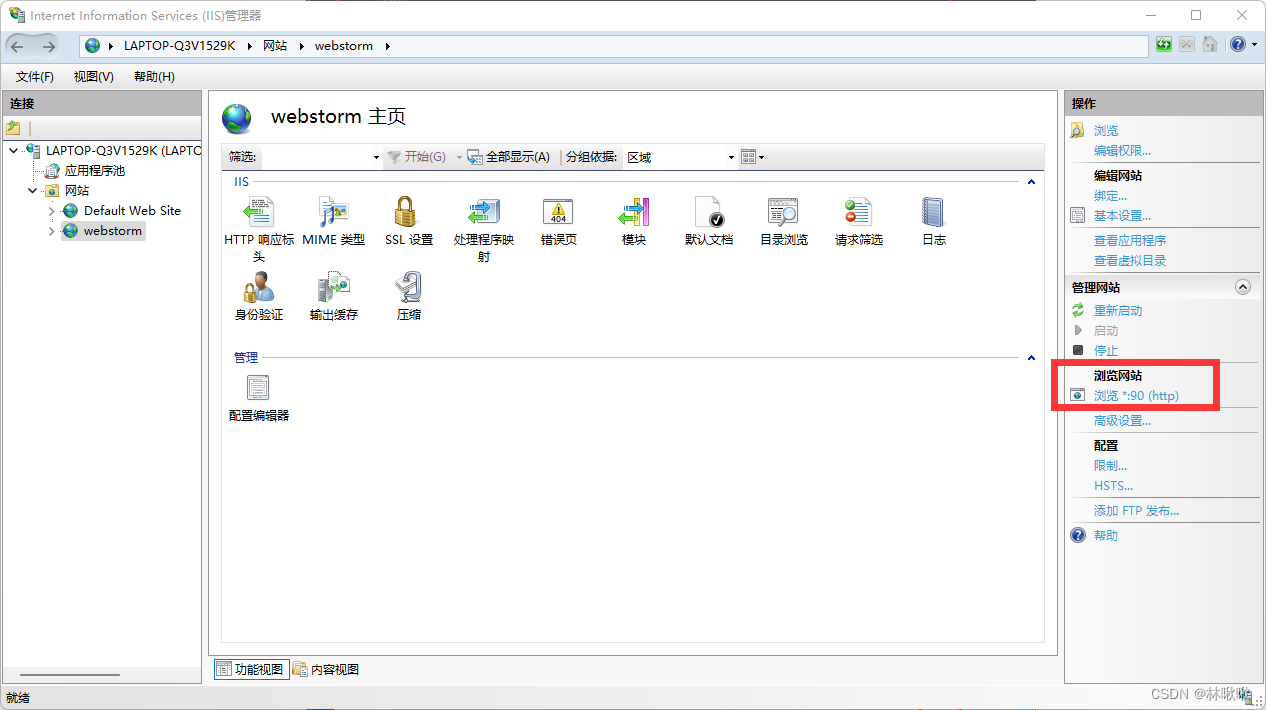Click the home icon in address bar
This screenshot has width=1266, height=710.
point(1210,45)
